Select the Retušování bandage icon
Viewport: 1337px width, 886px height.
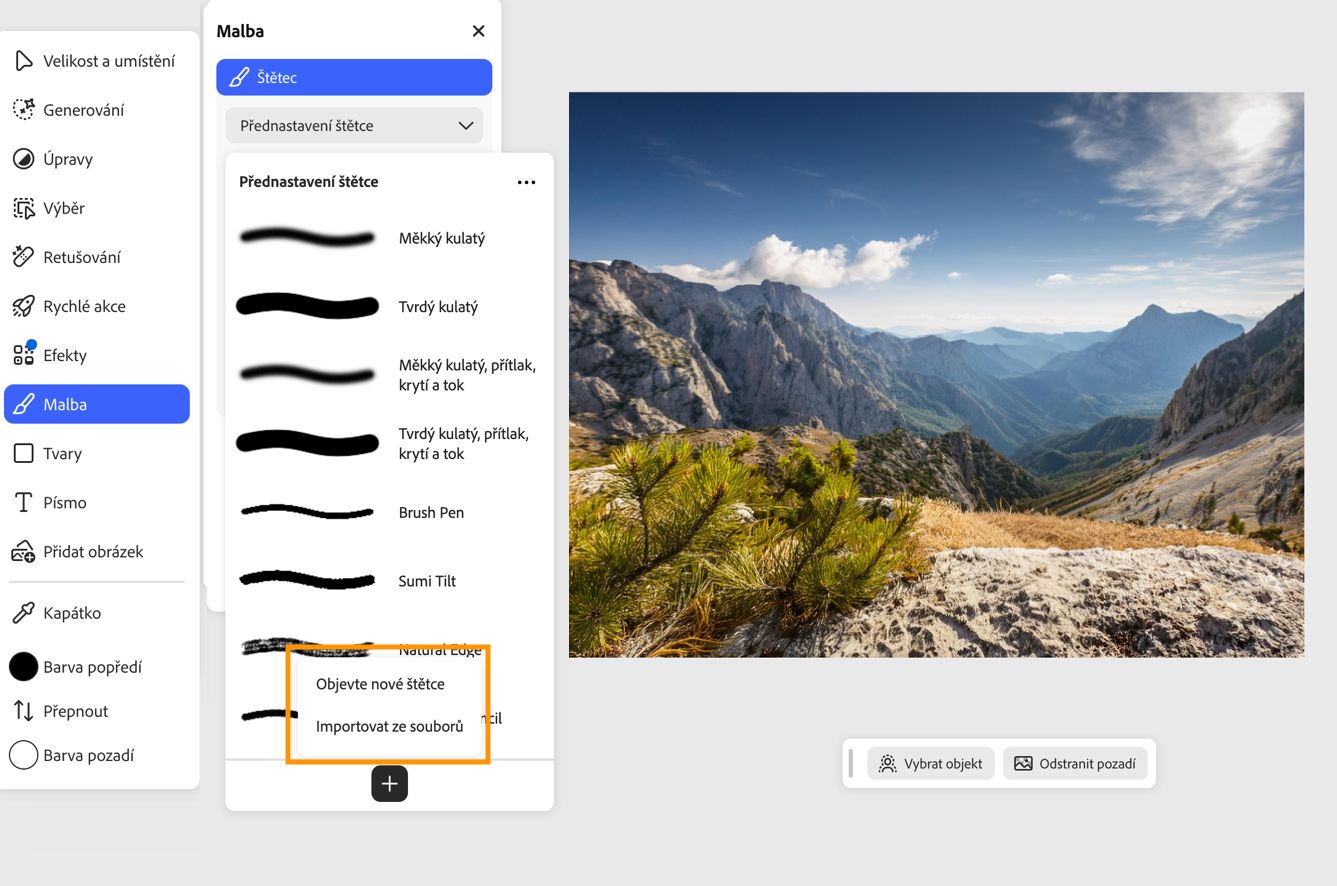click(x=23, y=257)
